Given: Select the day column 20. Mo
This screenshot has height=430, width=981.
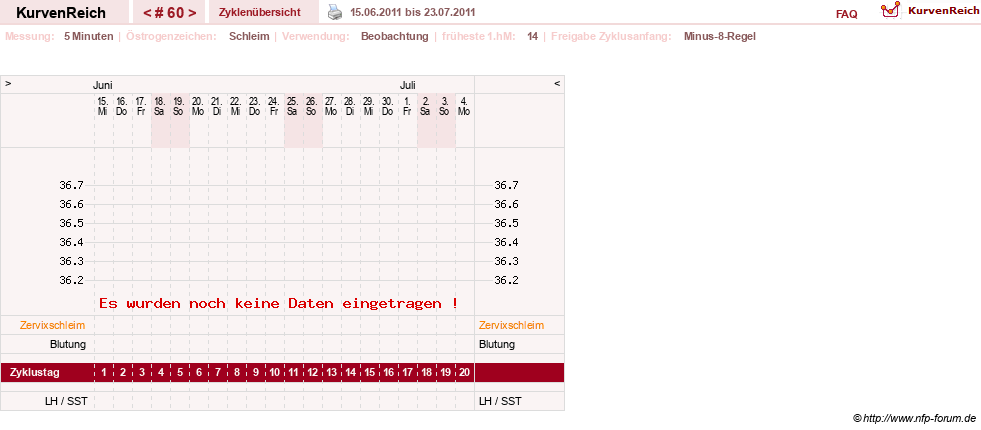Looking at the screenshot, I should pos(198,106).
